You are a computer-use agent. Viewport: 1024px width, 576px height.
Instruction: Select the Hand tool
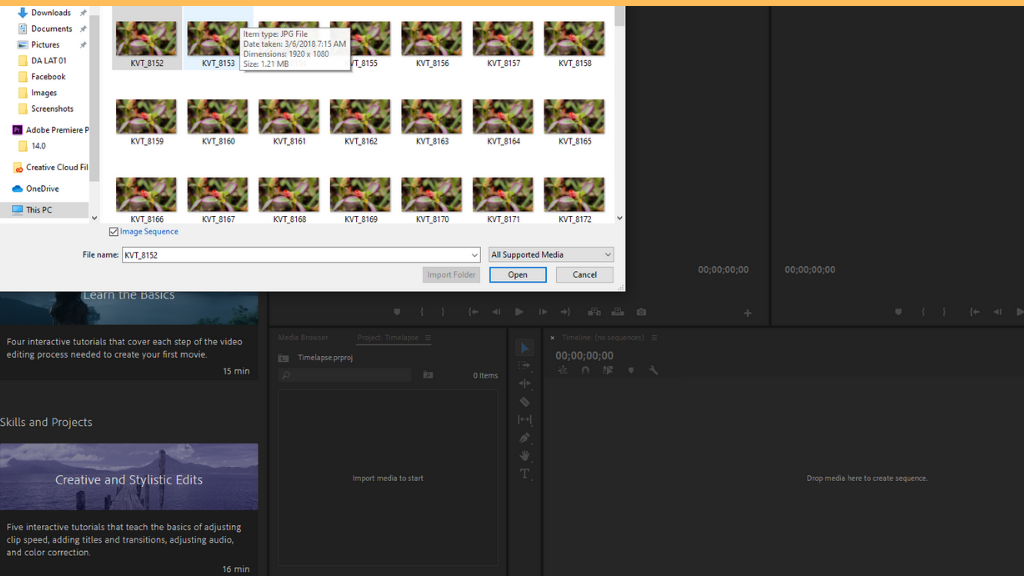[x=524, y=456]
